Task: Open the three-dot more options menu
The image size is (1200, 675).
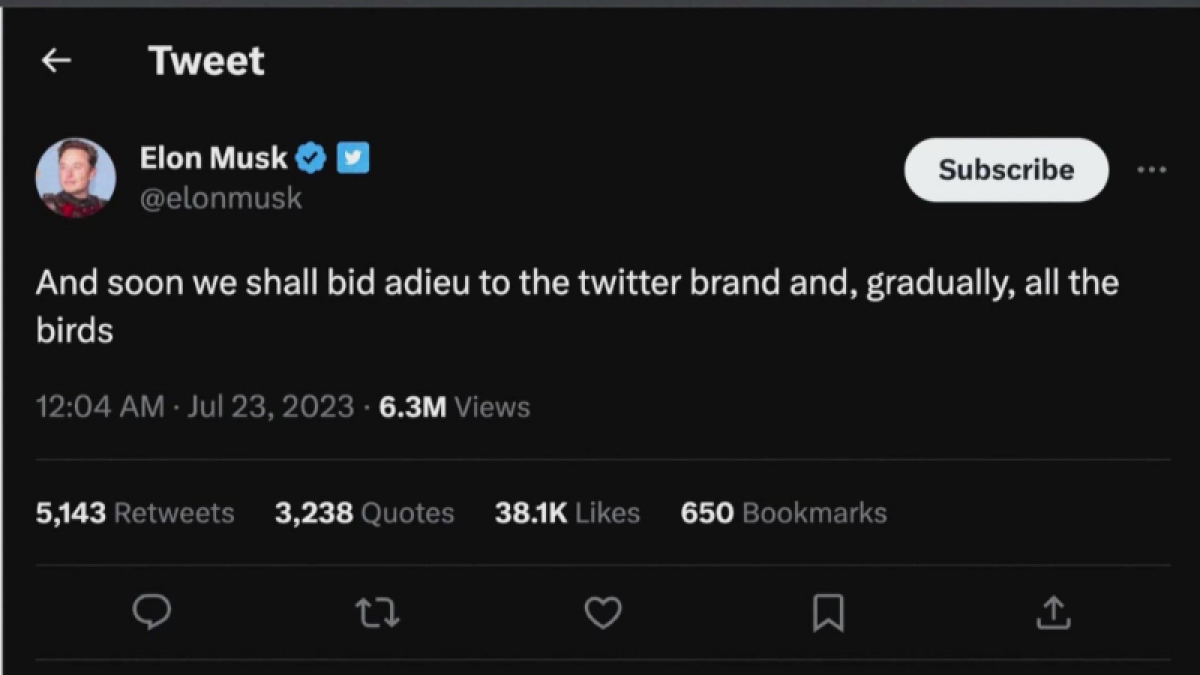Action: click(x=1152, y=170)
